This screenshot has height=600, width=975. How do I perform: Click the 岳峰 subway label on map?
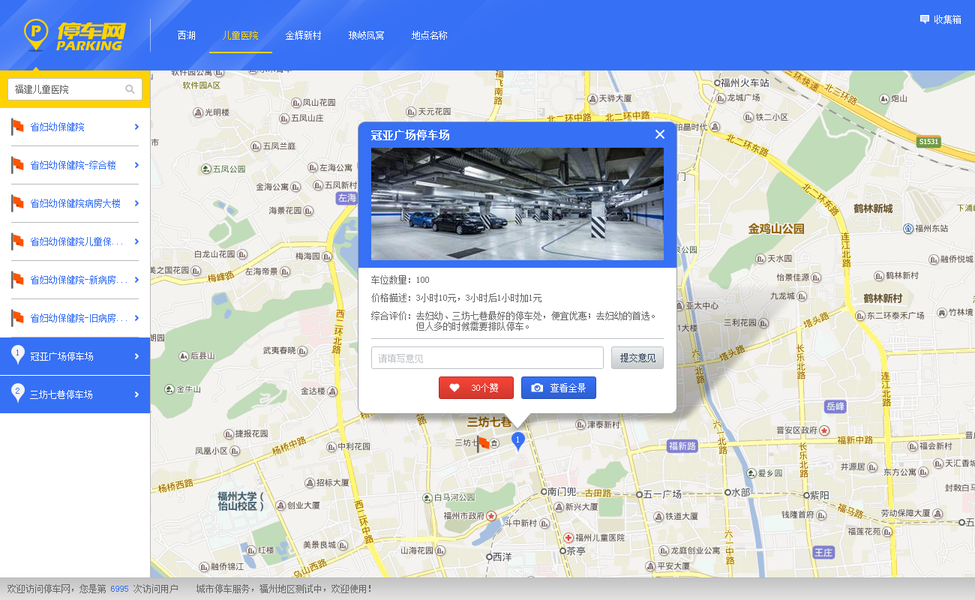[836, 406]
